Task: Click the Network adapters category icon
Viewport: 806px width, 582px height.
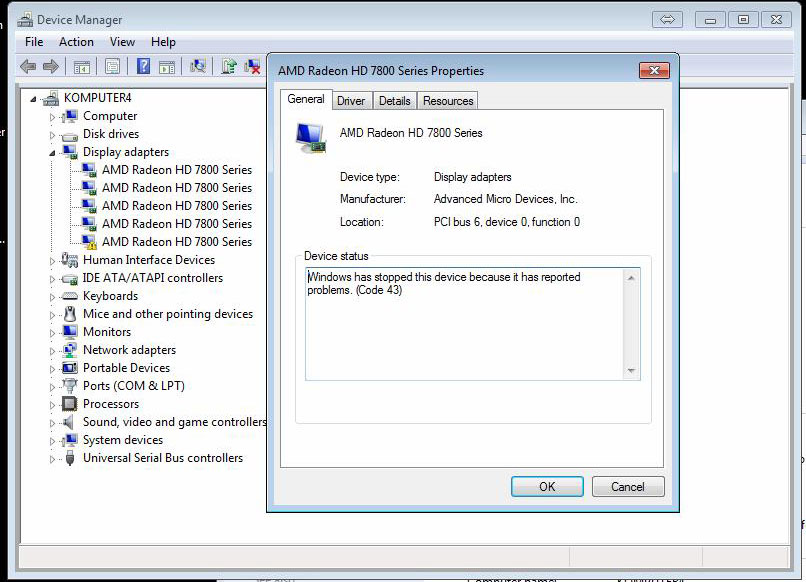Action: 69,350
